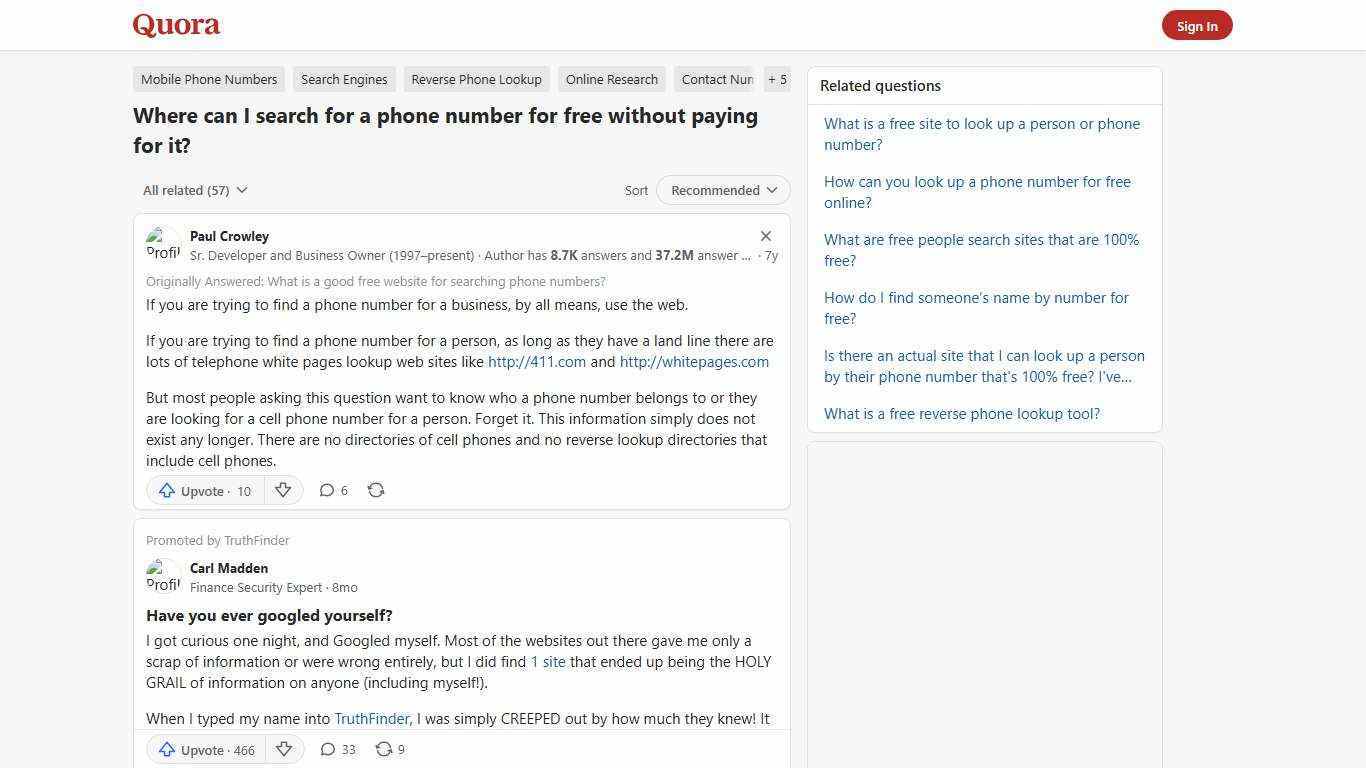
Task: Switch to the Reverse Phone Lookup topic
Action: [x=476, y=79]
